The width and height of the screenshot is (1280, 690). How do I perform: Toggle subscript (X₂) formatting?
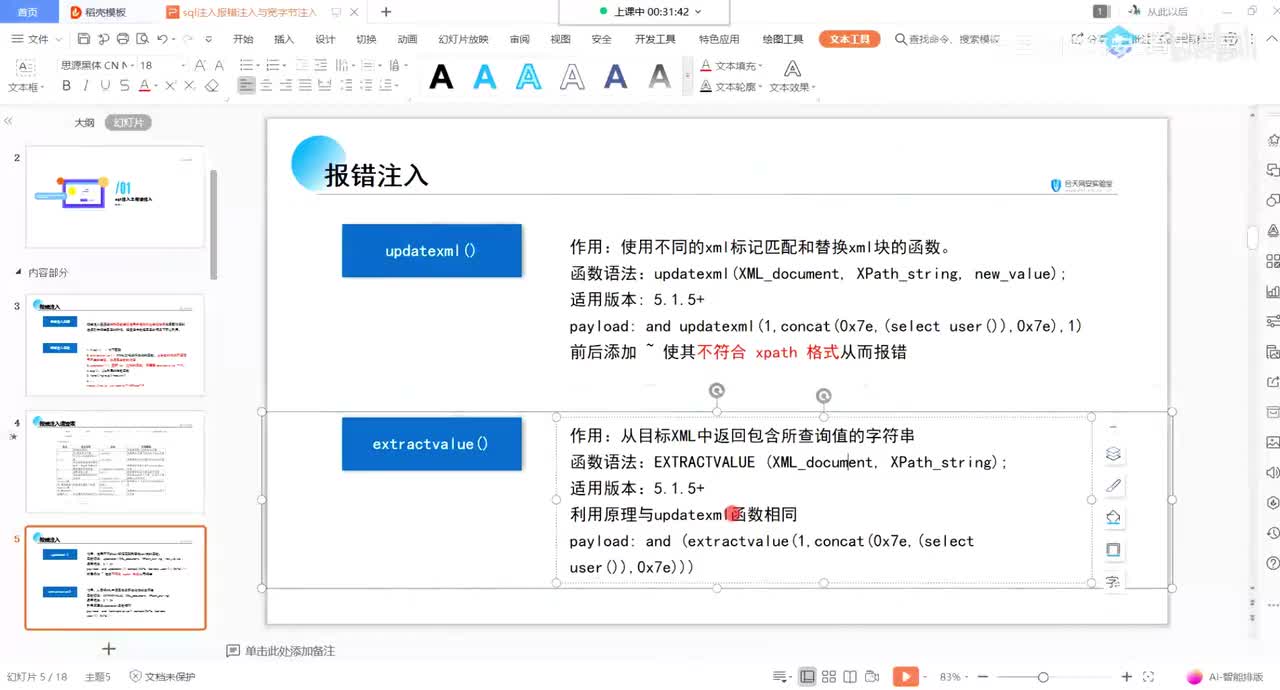(189, 86)
